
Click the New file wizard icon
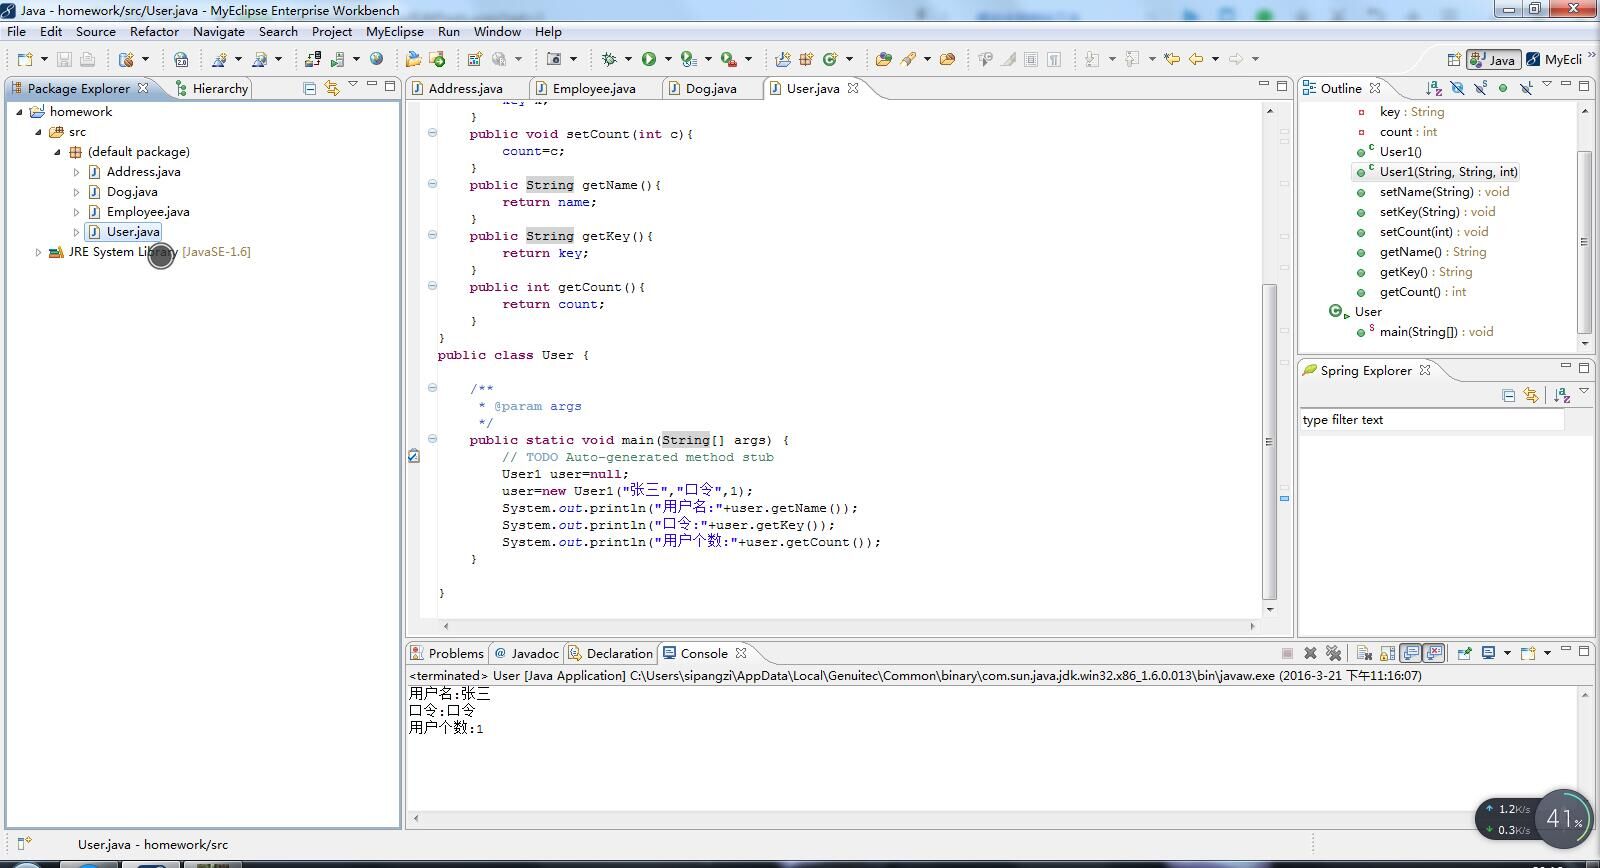[x=25, y=59]
